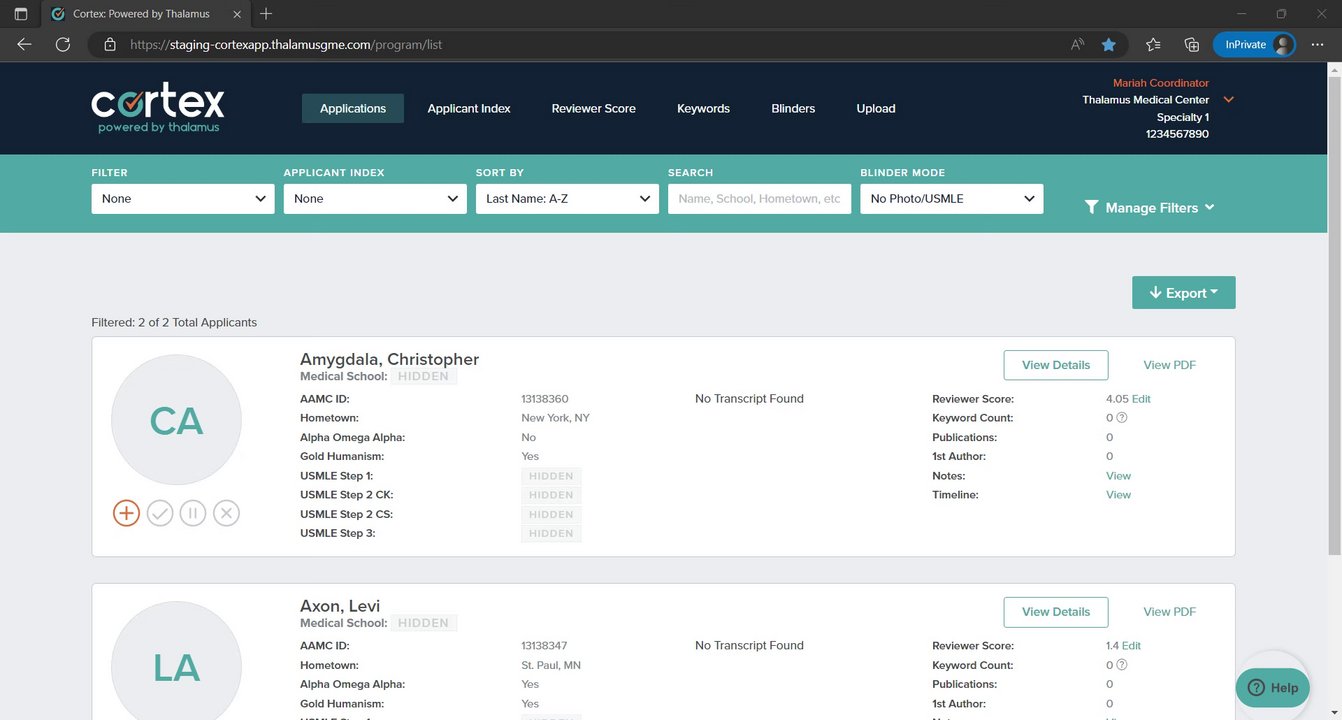
Task: Open the Blinders tab
Action: 794,108
